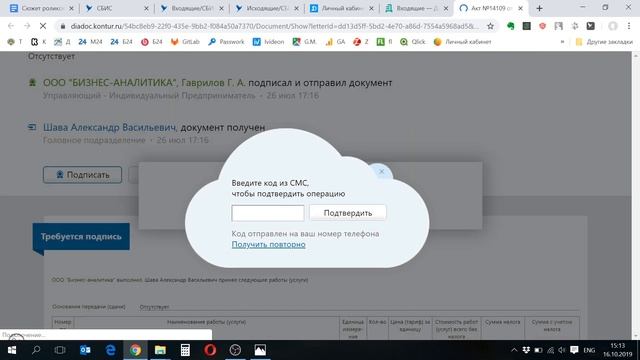Switch ENG input language
This screenshot has height=360, width=640.
[589, 350]
